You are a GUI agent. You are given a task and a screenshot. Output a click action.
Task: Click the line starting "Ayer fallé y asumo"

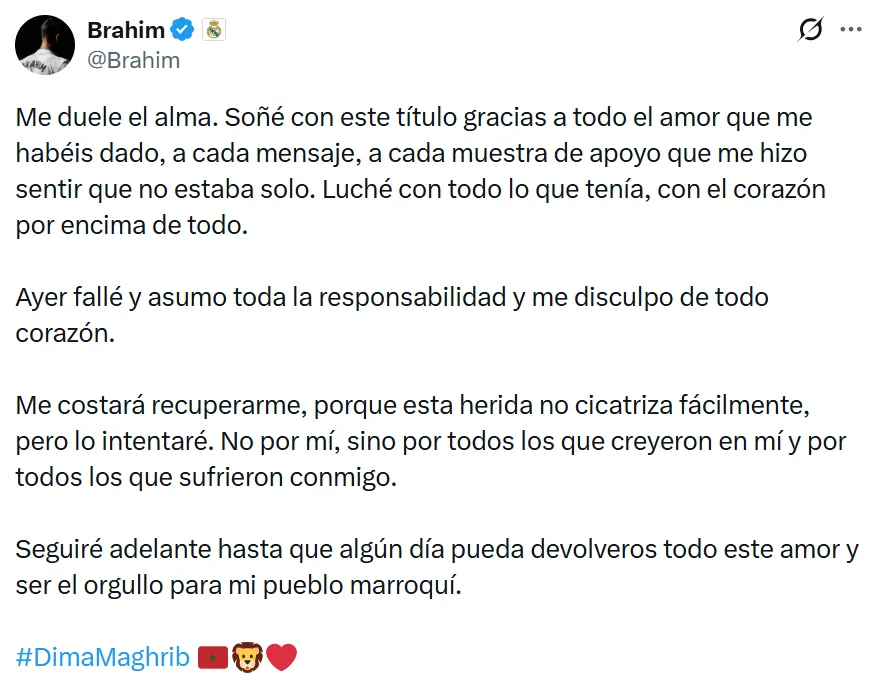[x=392, y=297]
